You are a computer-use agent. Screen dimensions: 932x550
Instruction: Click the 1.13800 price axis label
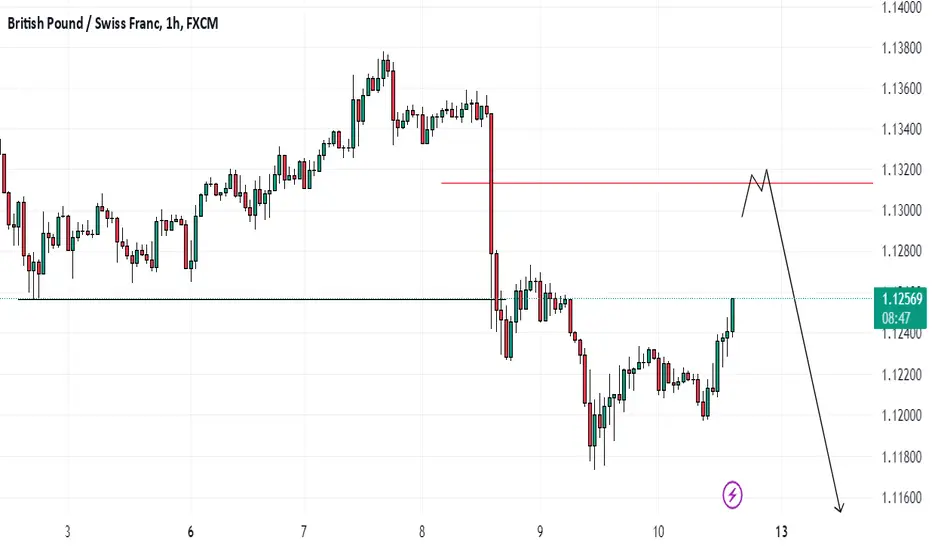(902, 48)
